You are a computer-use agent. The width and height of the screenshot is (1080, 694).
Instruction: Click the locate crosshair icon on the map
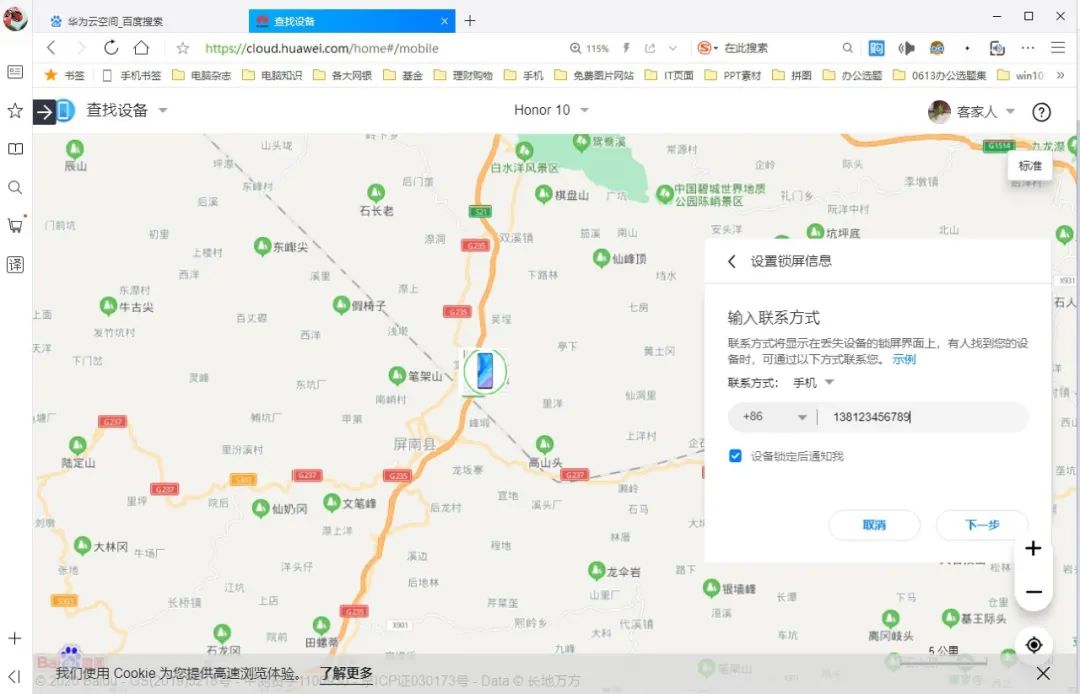click(1033, 644)
